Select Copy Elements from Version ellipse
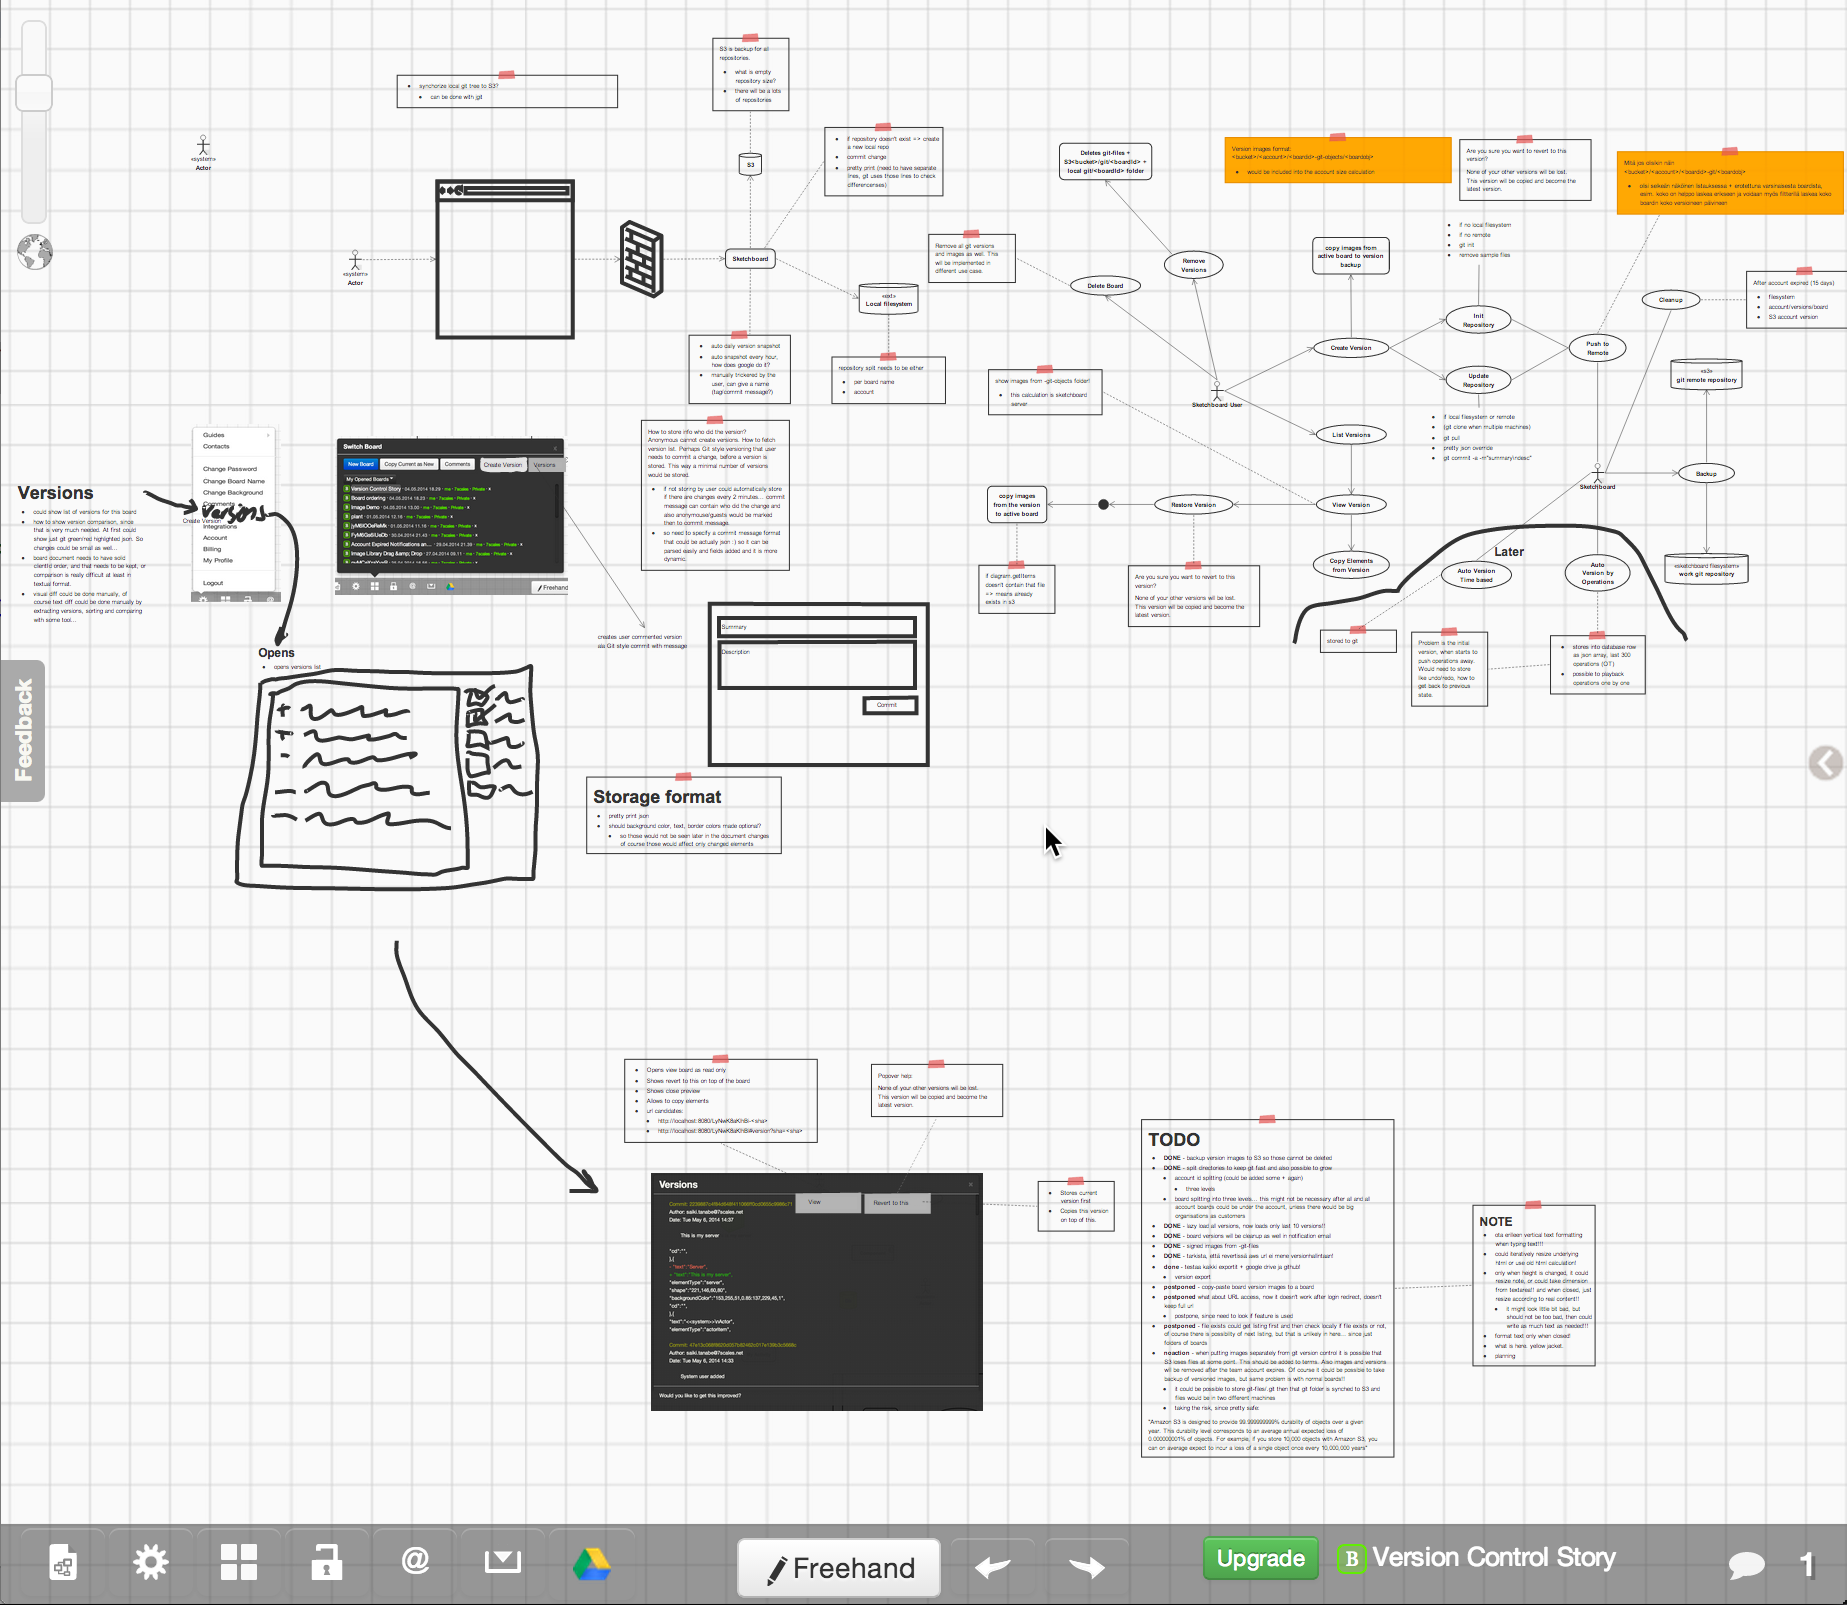Image resolution: width=1847 pixels, height=1605 pixels. pos(1351,565)
